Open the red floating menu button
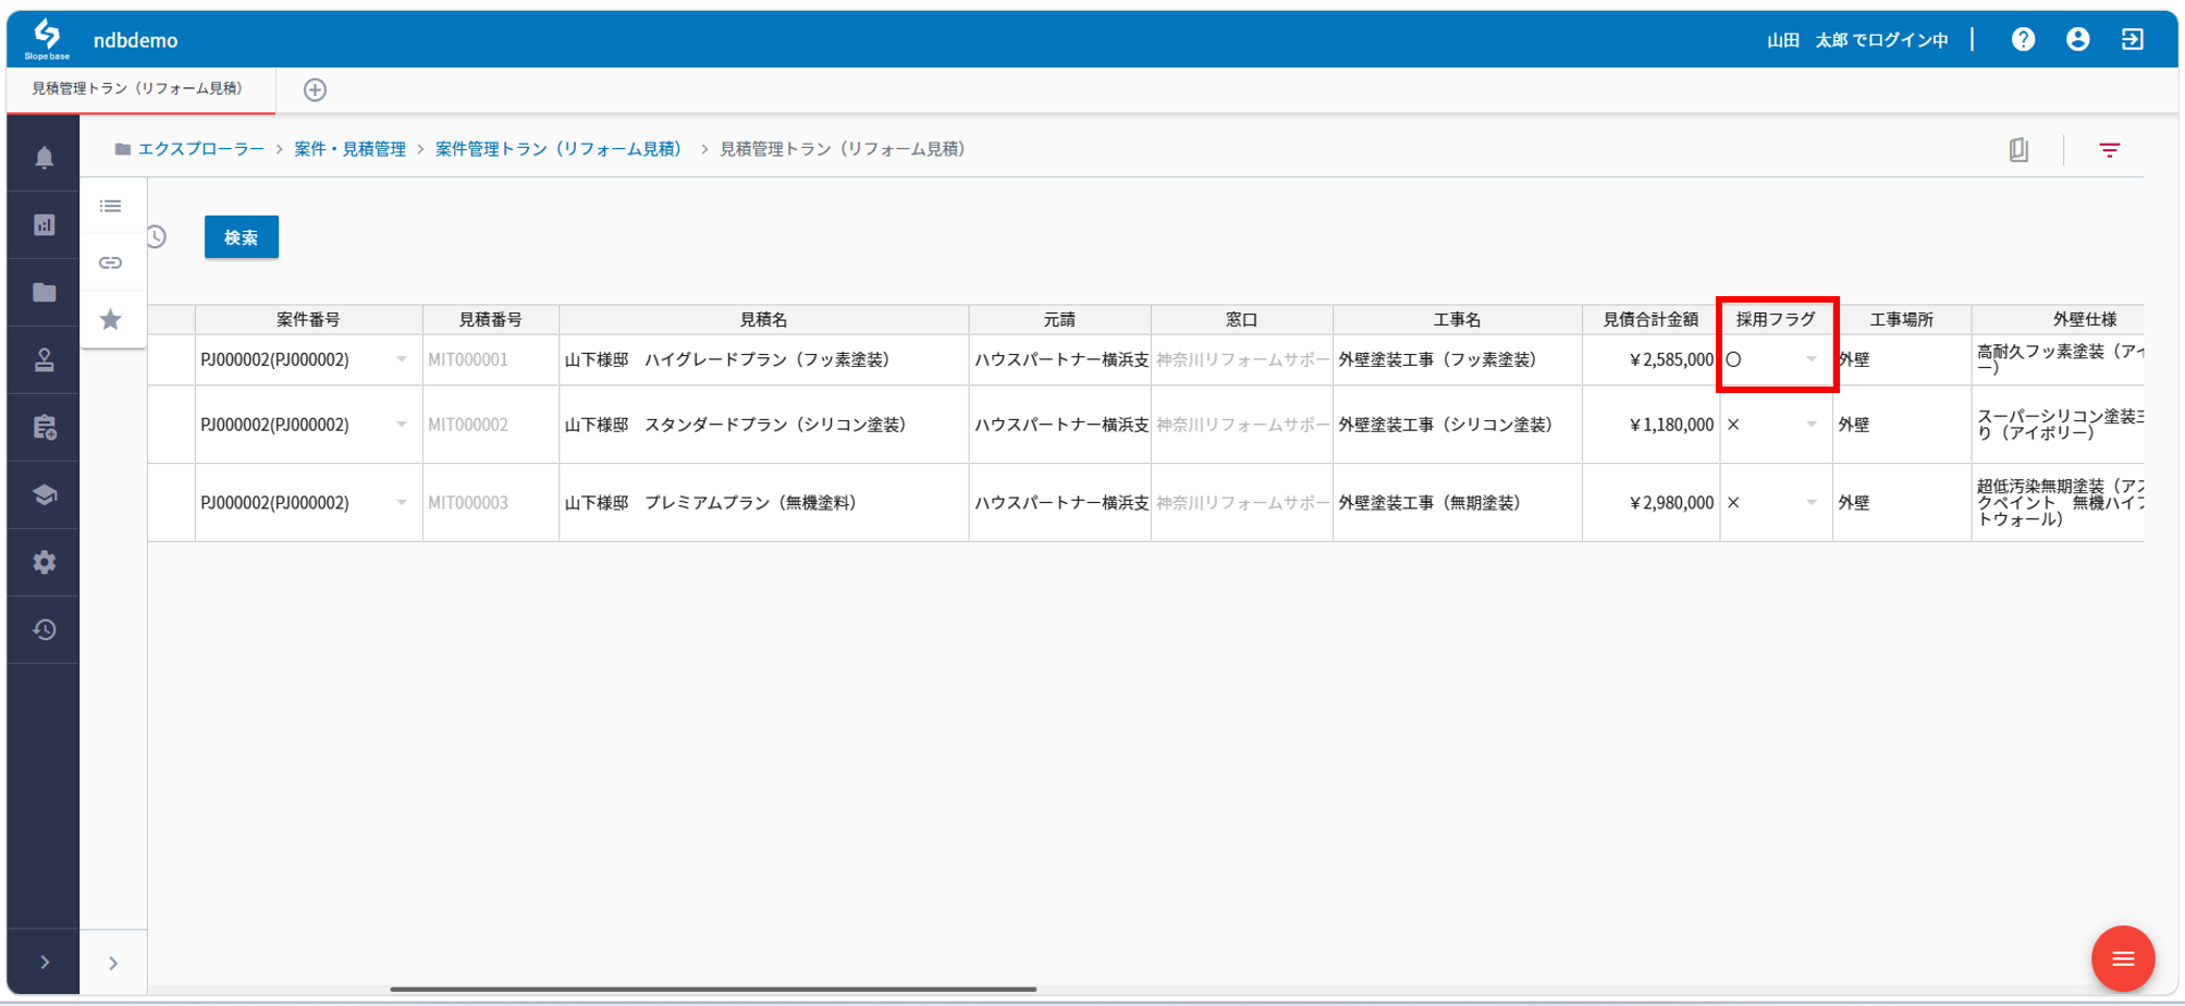This screenshot has height=1006, width=2185. coord(2122,958)
